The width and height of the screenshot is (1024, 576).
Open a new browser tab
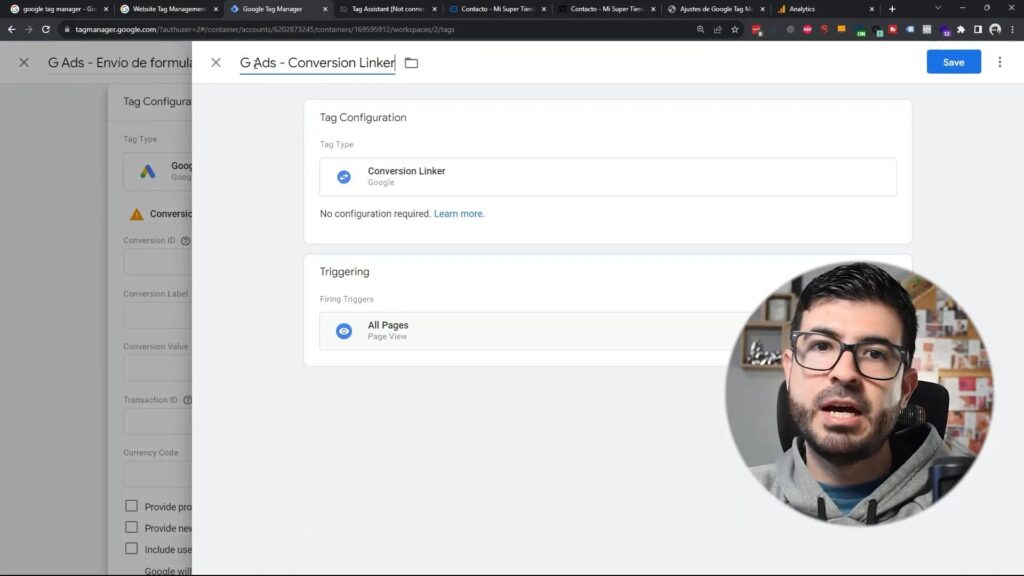(x=892, y=9)
